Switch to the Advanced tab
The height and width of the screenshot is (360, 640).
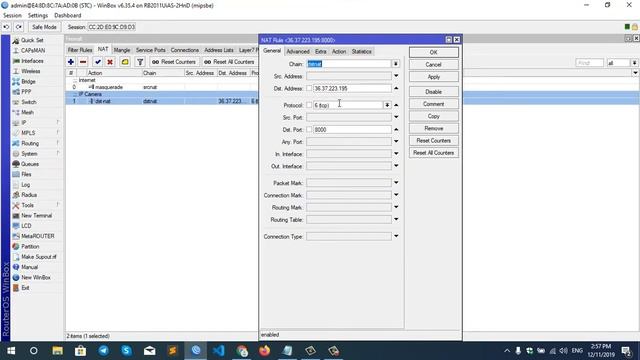(x=298, y=51)
